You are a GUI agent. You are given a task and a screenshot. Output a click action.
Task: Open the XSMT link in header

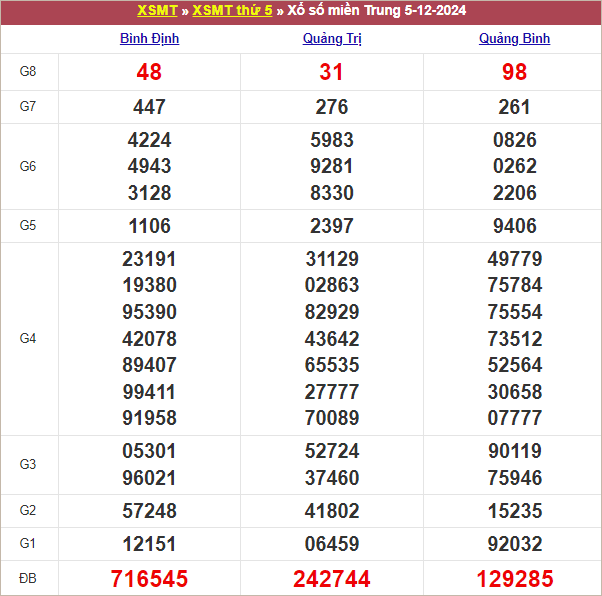tap(157, 10)
